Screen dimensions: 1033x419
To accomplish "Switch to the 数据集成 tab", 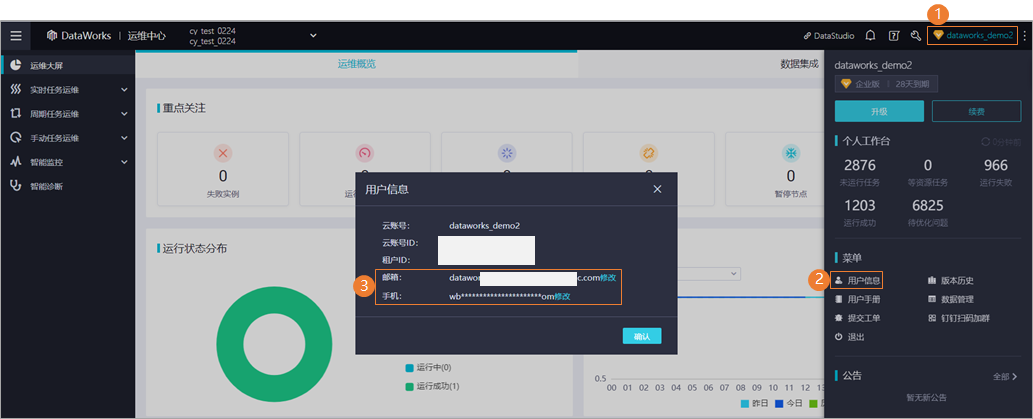I will [x=799, y=64].
